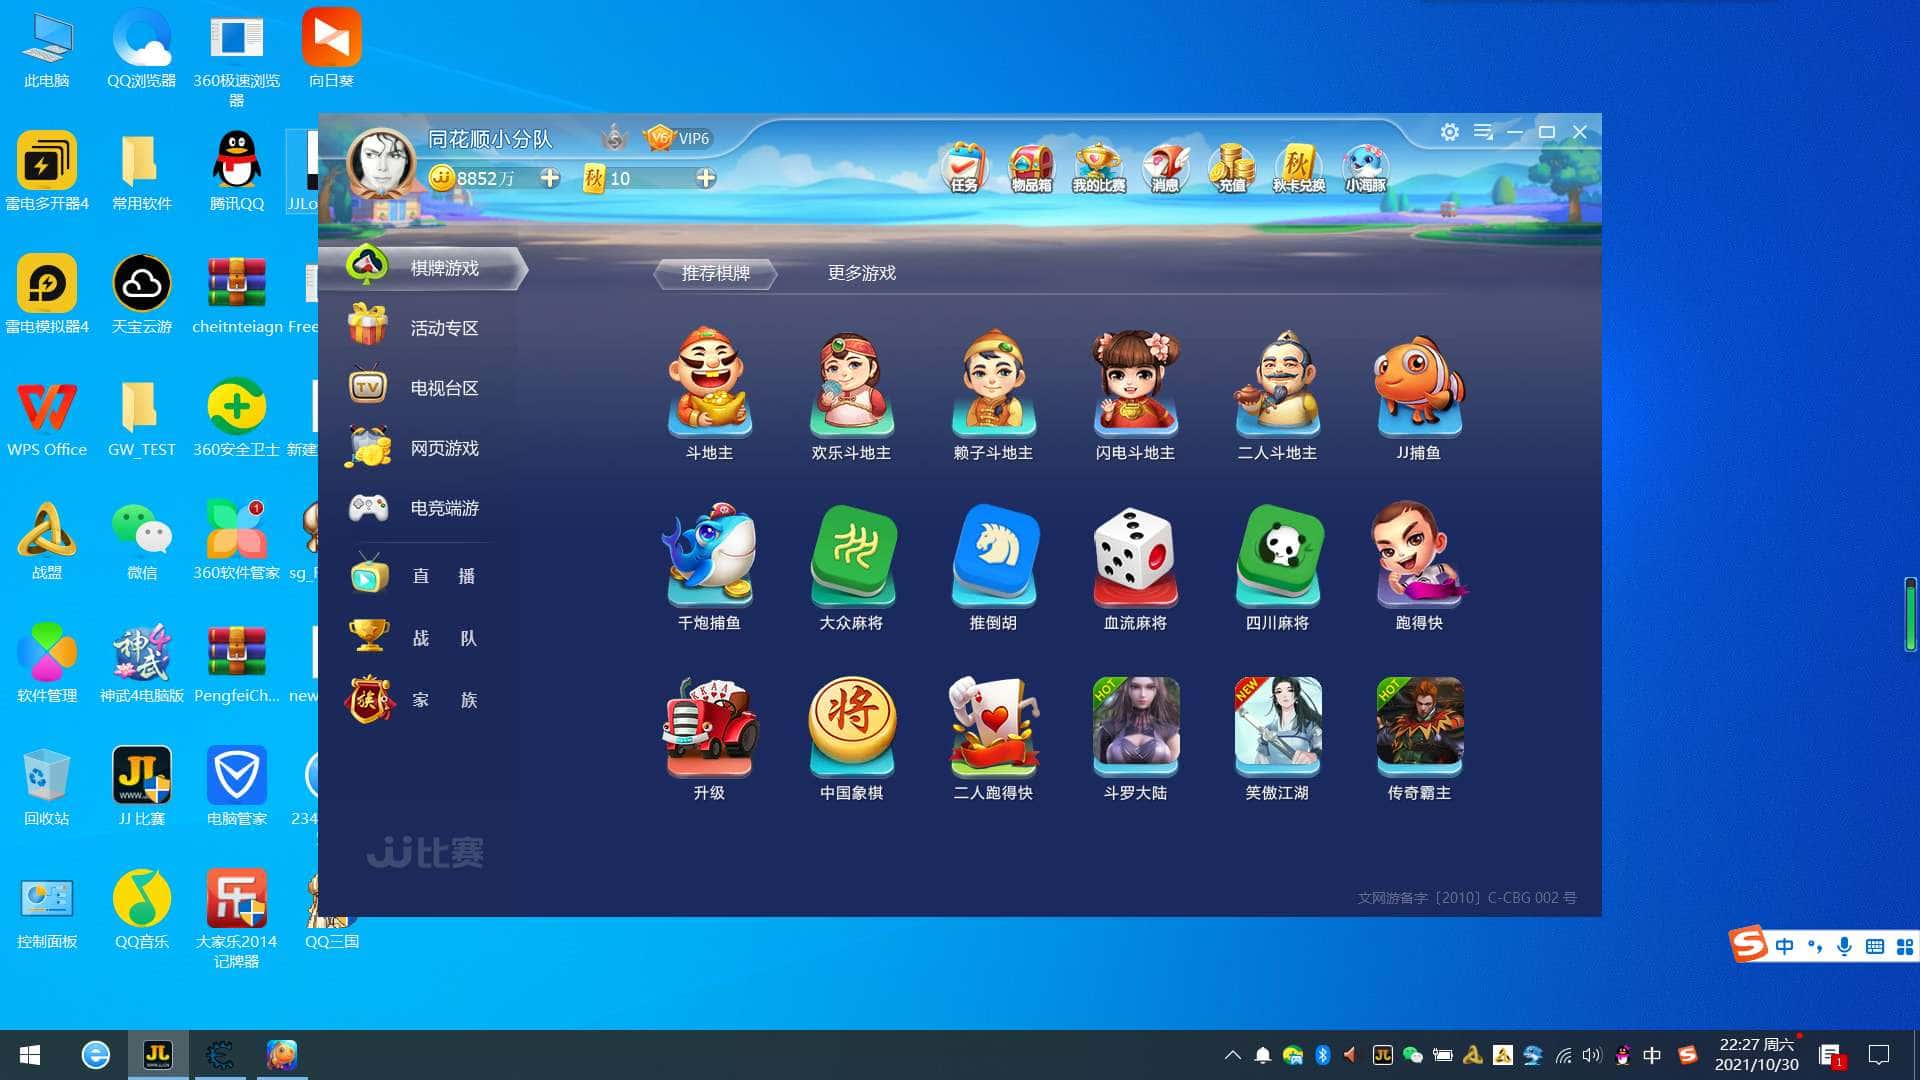The height and width of the screenshot is (1080, 1920).
Task: Add autumn cards with plus button
Action: pyautogui.click(x=706, y=178)
